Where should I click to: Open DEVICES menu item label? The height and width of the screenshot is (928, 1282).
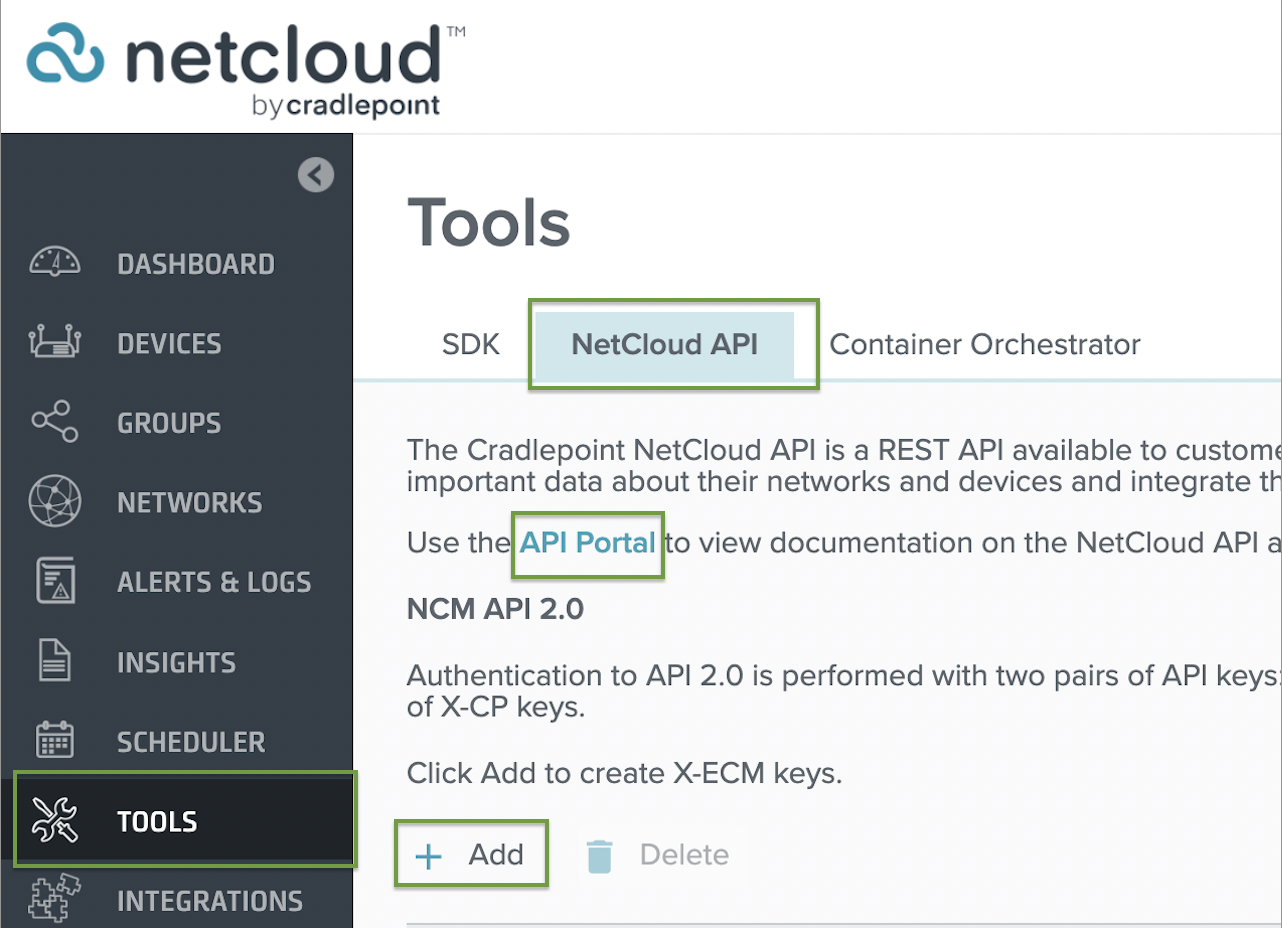pos(169,344)
